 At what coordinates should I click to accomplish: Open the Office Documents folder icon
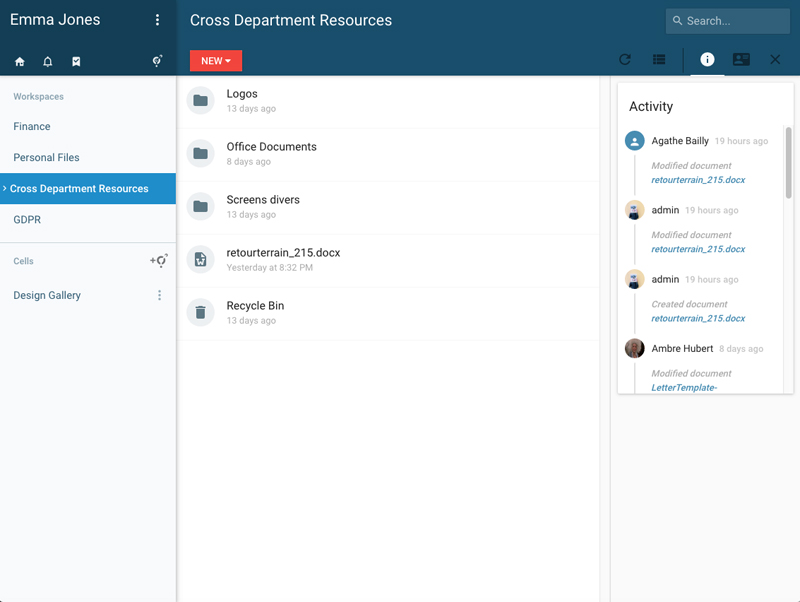pos(200,151)
